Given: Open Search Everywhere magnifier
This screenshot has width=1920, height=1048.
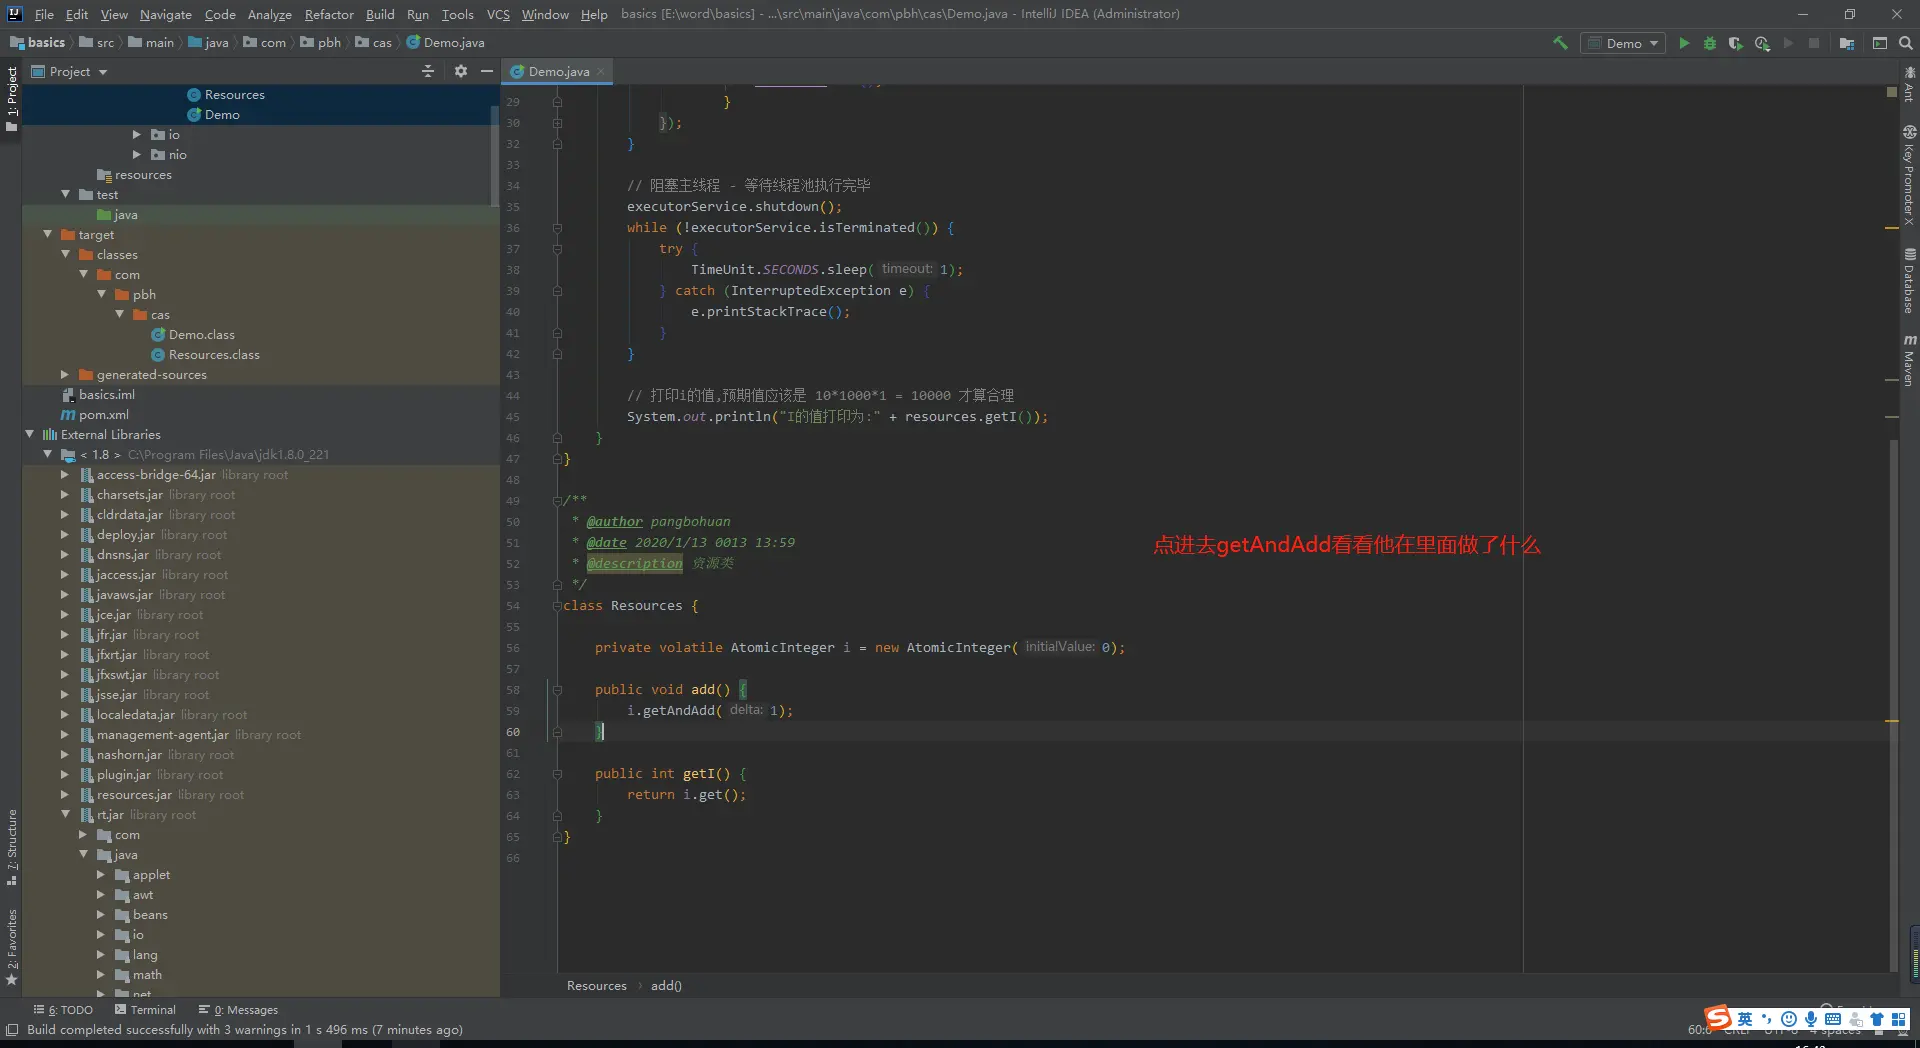Looking at the screenshot, I should 1906,43.
